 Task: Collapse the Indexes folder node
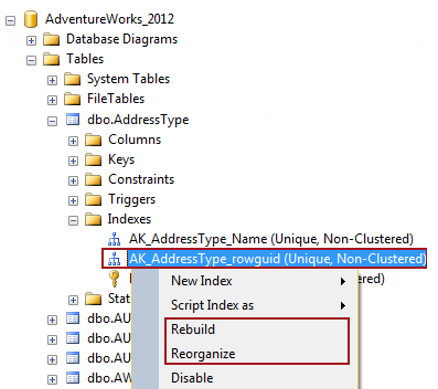73,221
